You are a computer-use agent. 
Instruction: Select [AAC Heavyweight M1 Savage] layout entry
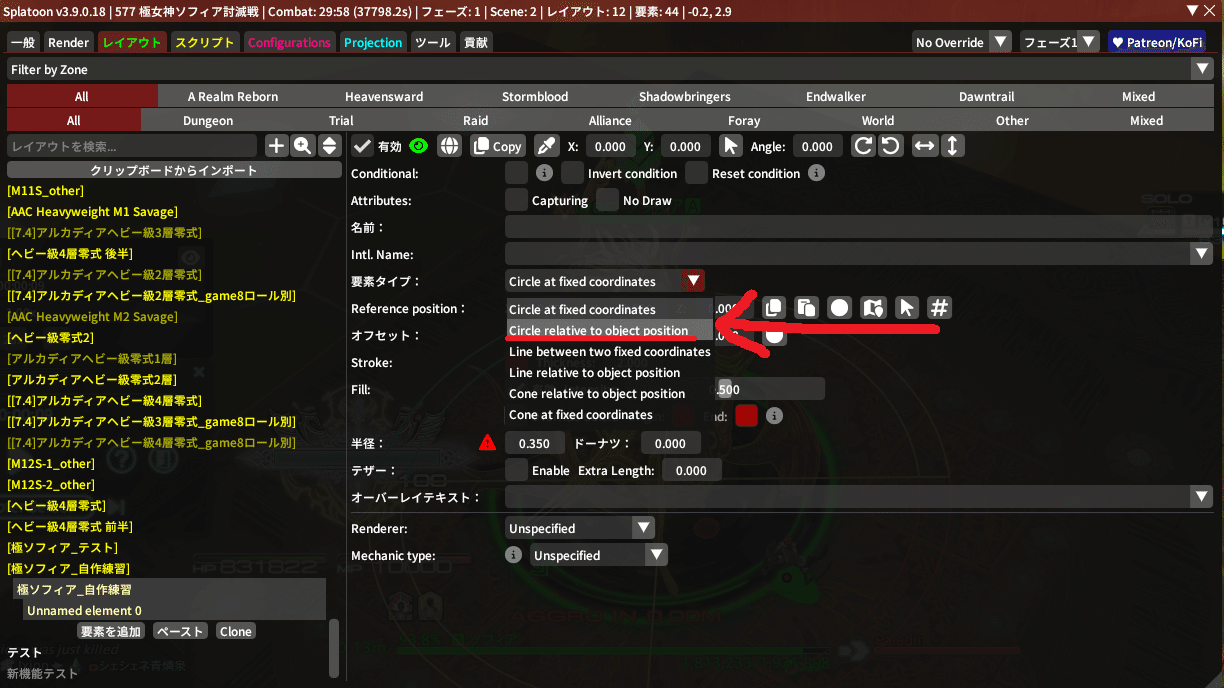pos(92,211)
